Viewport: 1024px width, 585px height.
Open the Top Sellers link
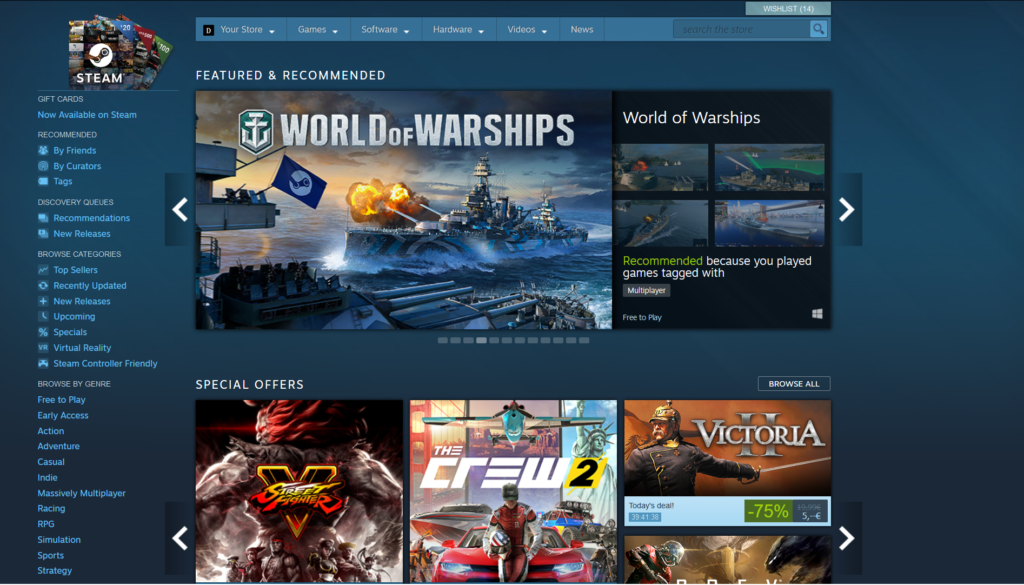(x=75, y=270)
